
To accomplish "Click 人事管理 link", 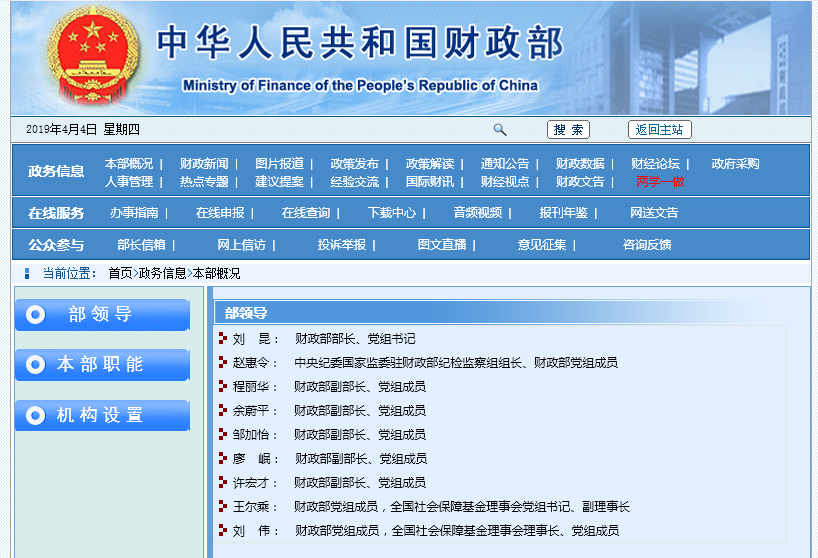I will pos(129,181).
